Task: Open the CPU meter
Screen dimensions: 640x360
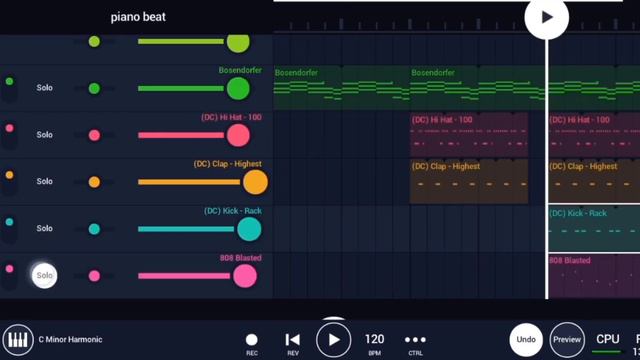Action: [x=607, y=342]
